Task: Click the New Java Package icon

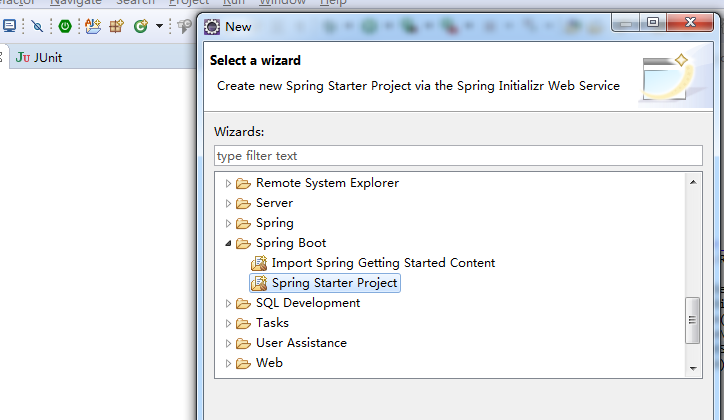Action: pos(116,26)
